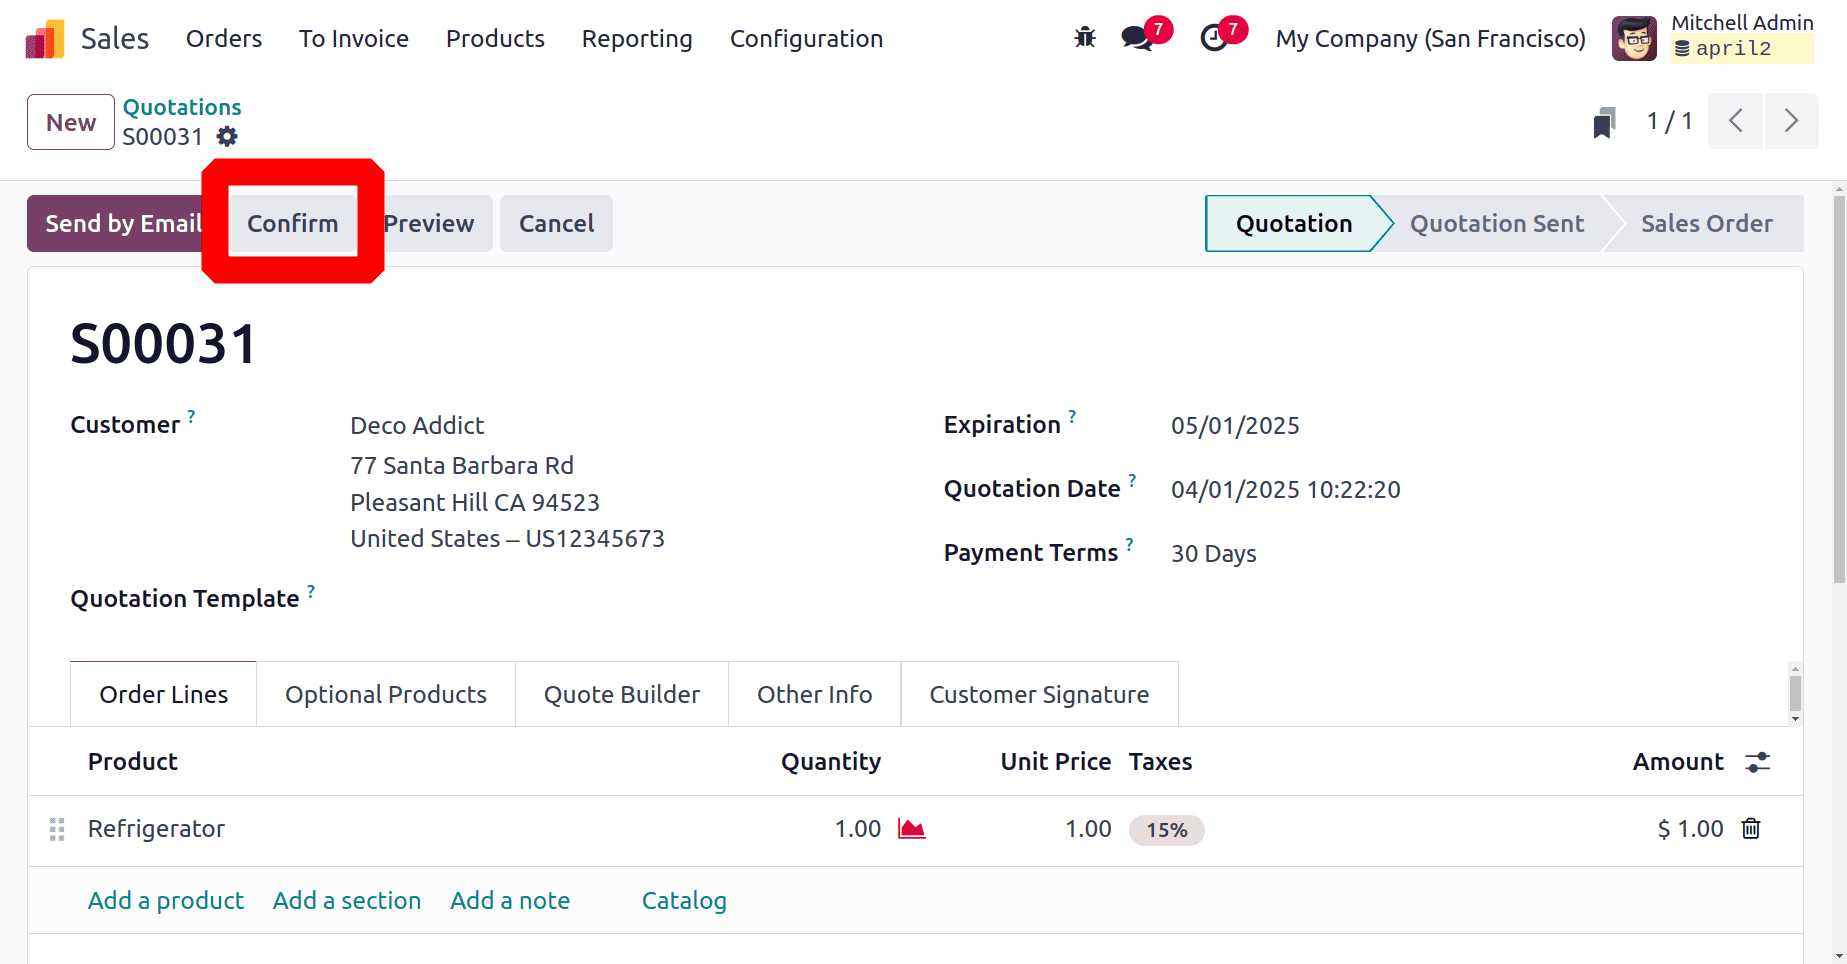
Task: Open the Reporting menu dropdown
Action: [x=637, y=39]
